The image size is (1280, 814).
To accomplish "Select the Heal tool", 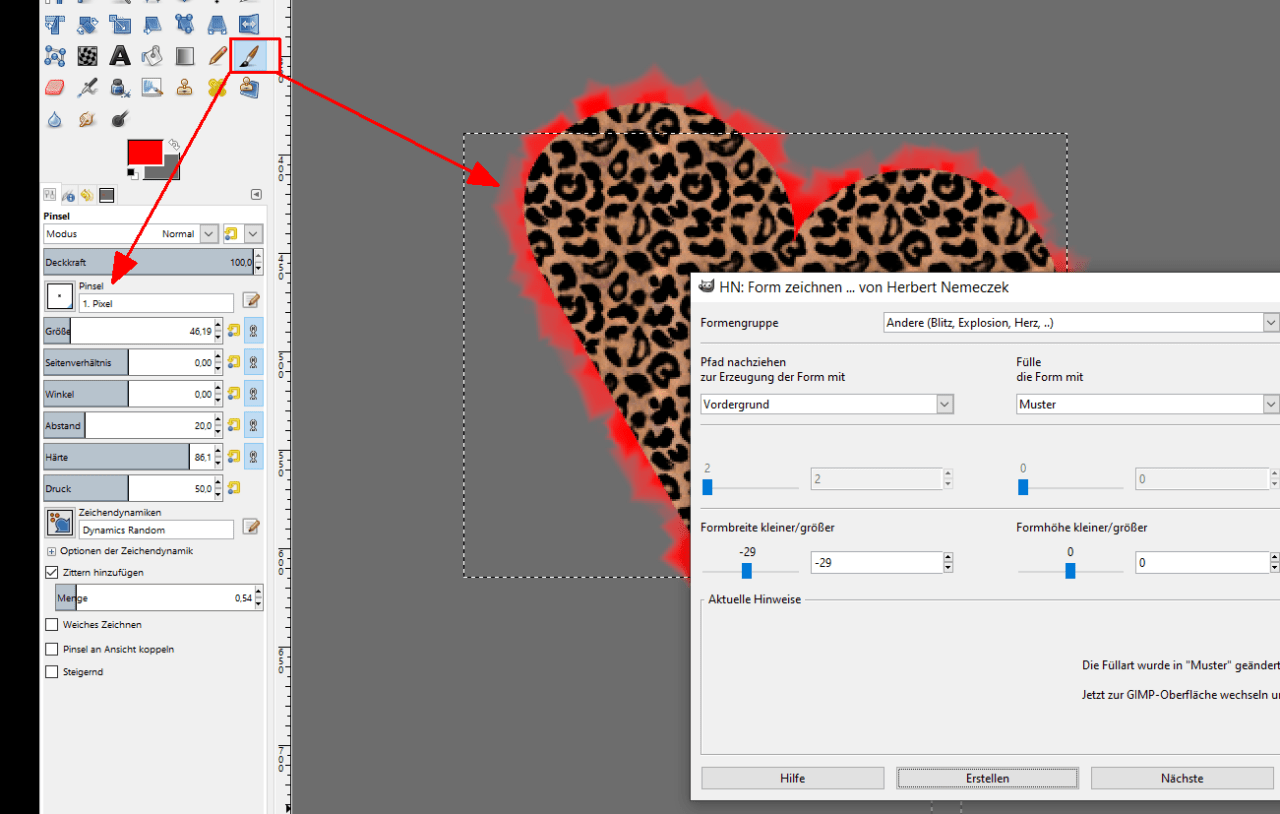I will point(217,87).
